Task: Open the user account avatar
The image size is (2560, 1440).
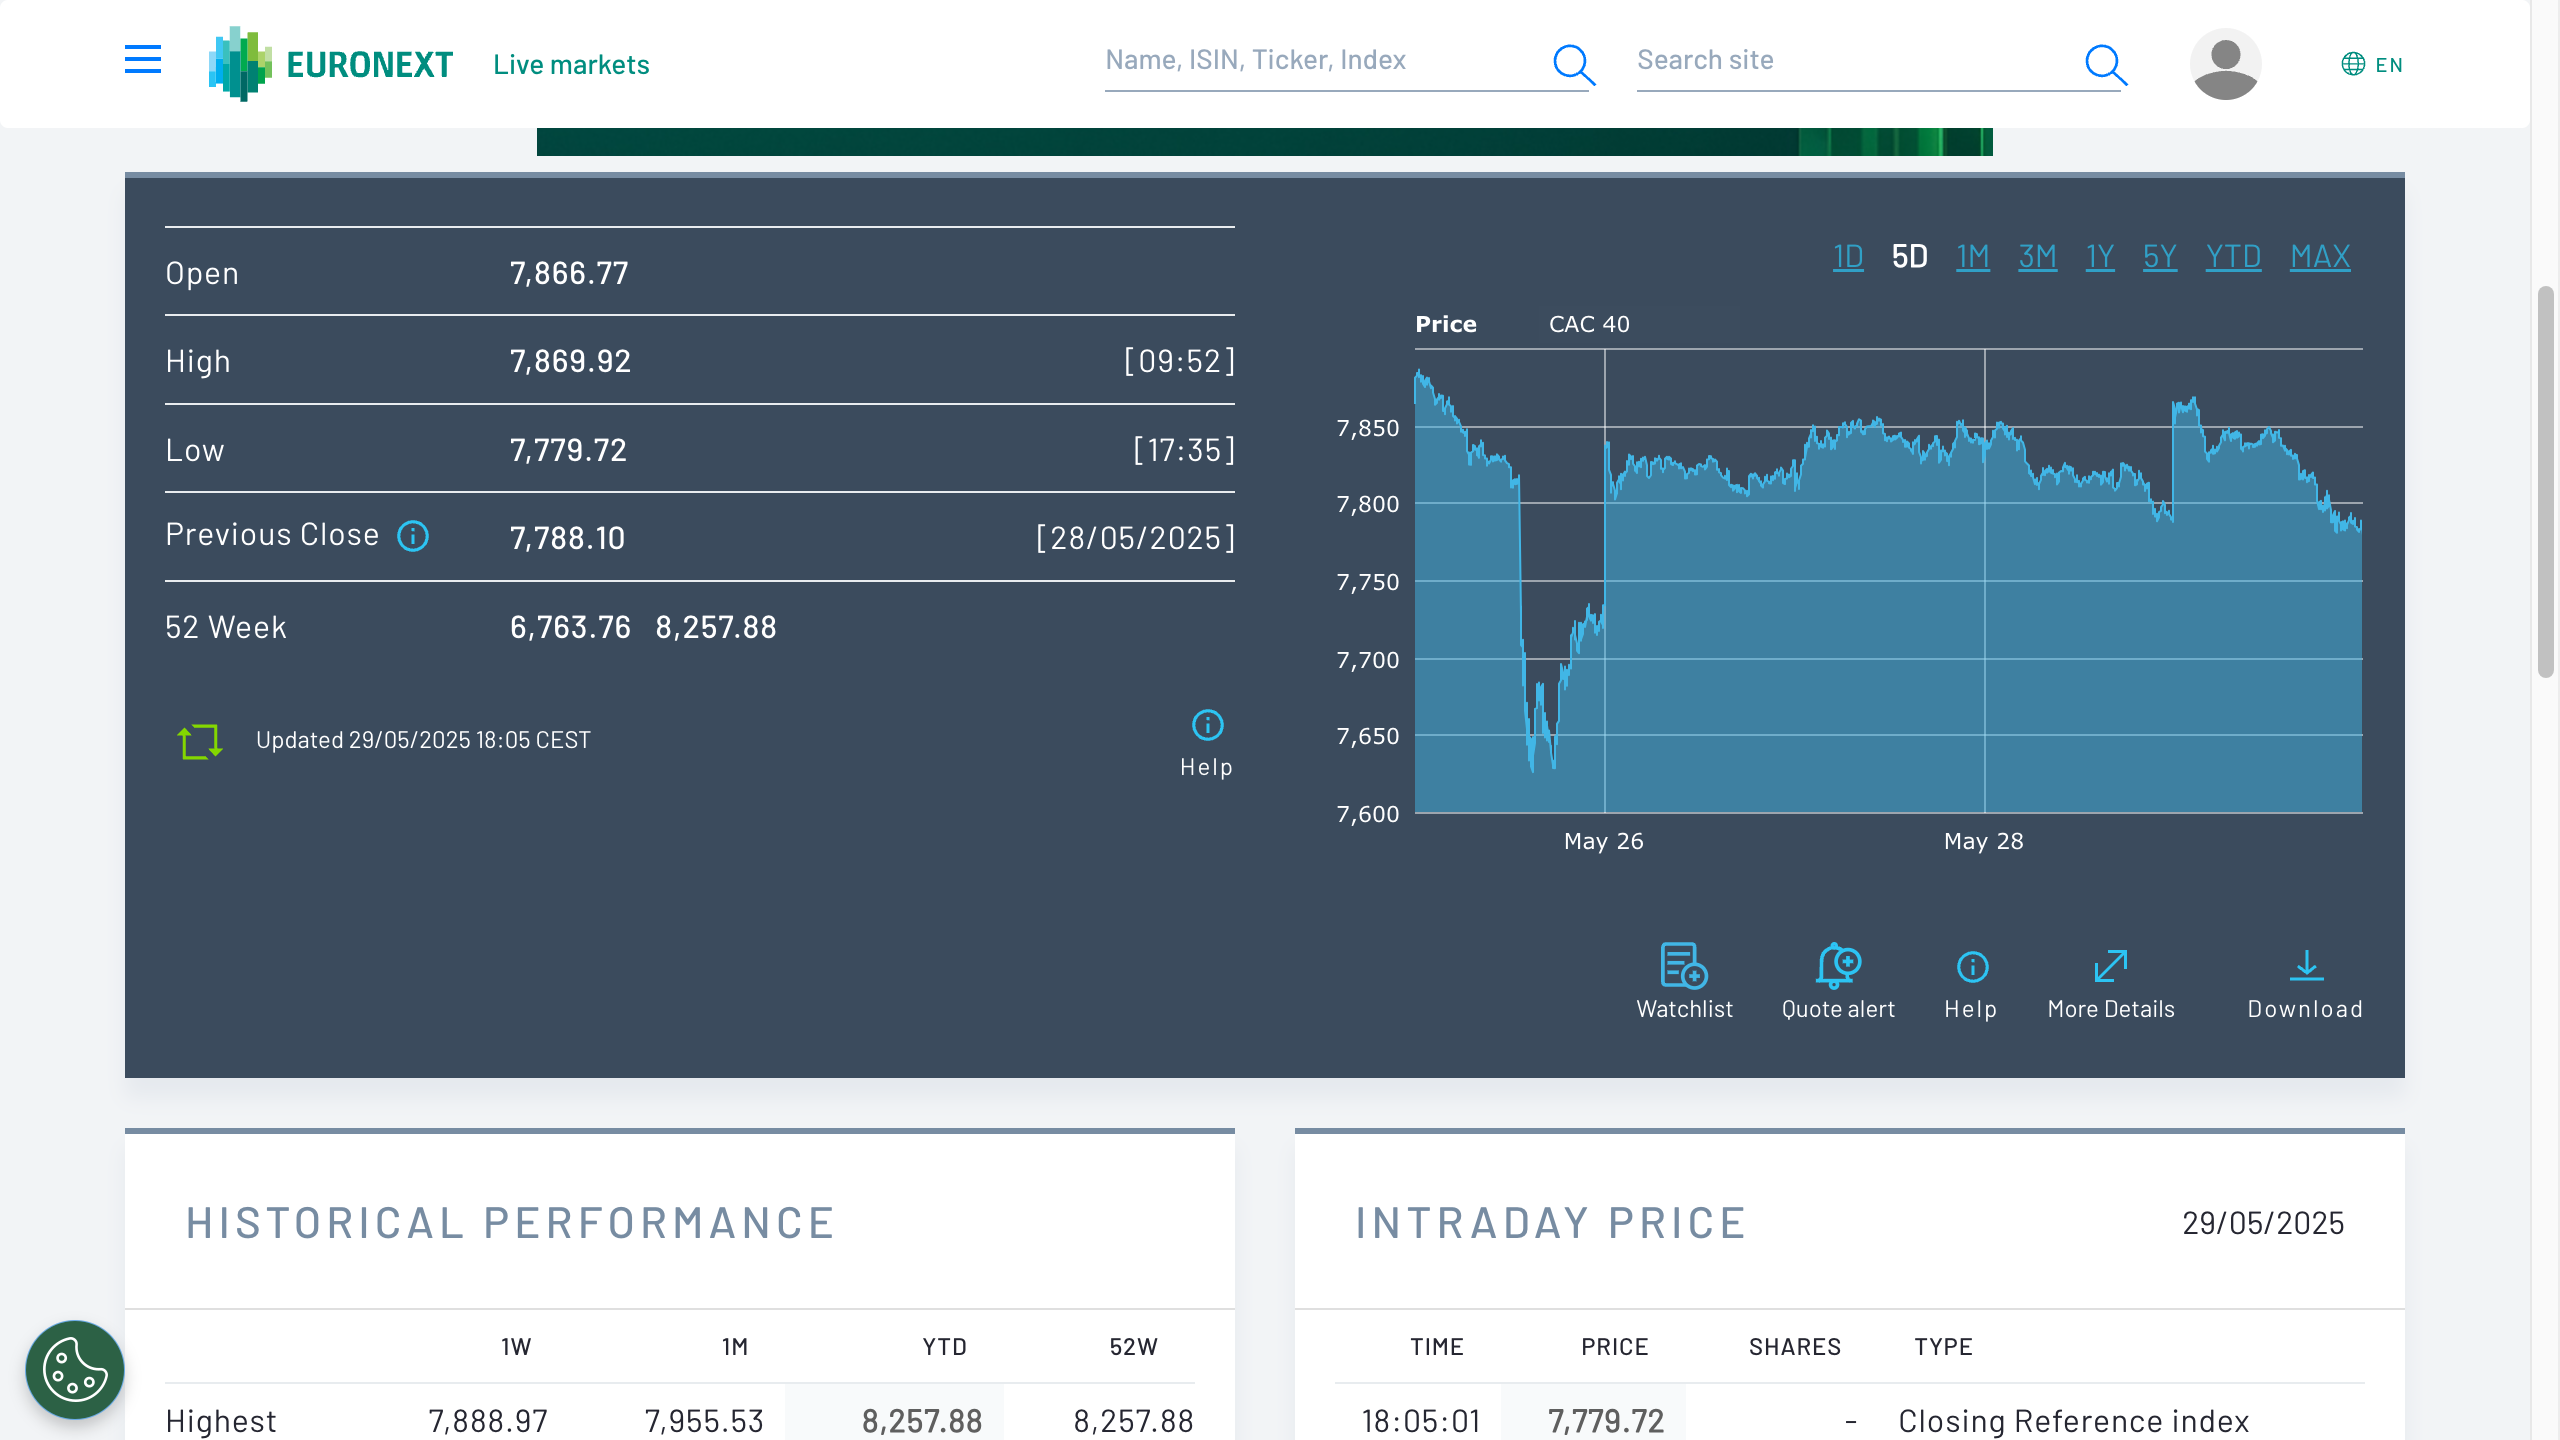Action: click(x=2225, y=64)
